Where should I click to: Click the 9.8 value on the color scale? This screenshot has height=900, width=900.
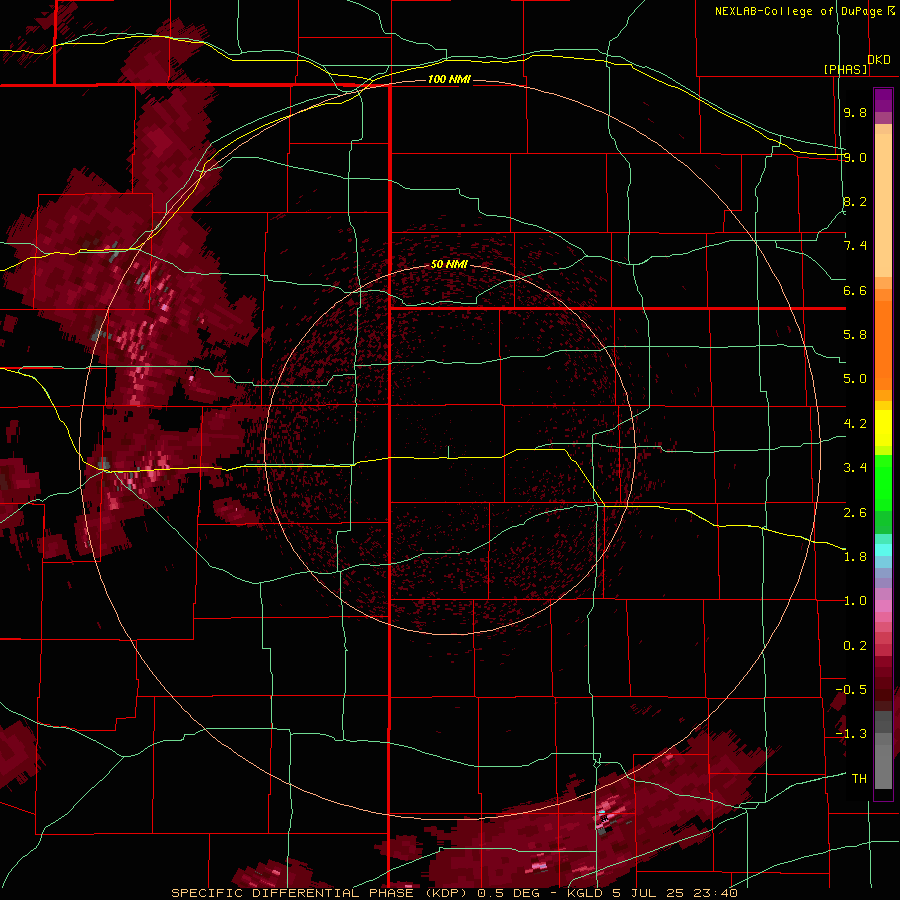[x=855, y=112]
